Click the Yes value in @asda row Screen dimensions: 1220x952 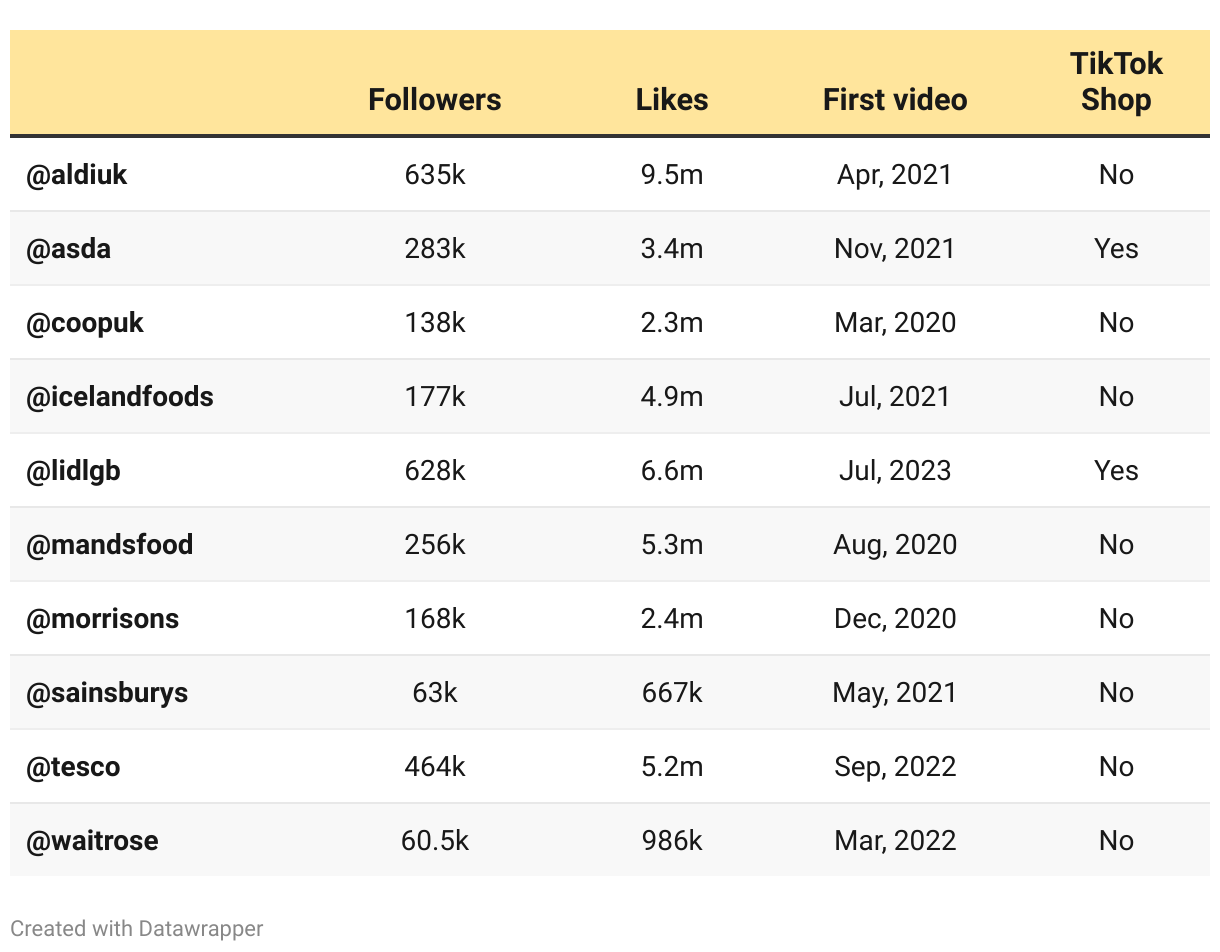tap(1116, 249)
